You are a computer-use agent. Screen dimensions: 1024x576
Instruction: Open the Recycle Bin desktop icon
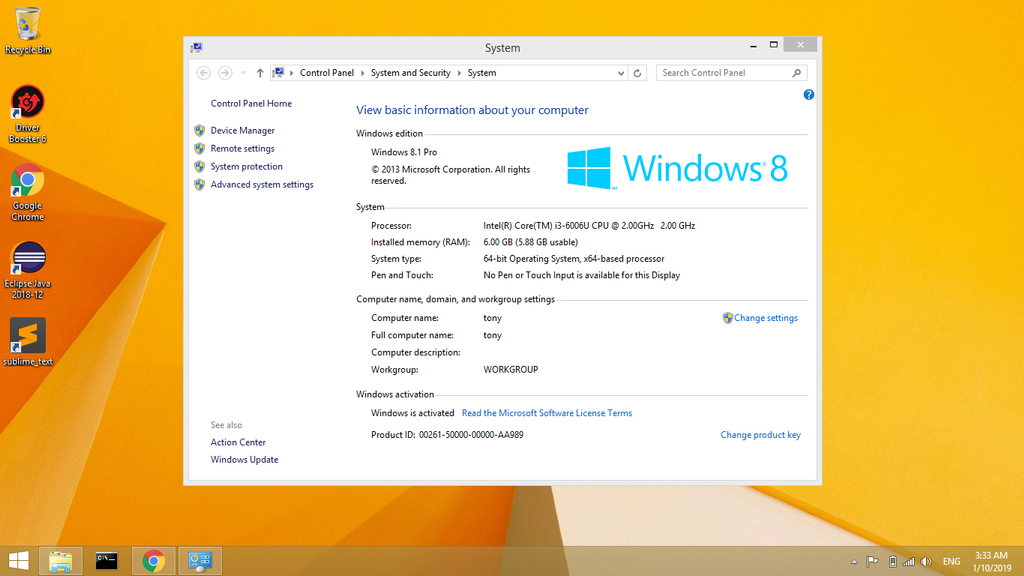coord(27,31)
